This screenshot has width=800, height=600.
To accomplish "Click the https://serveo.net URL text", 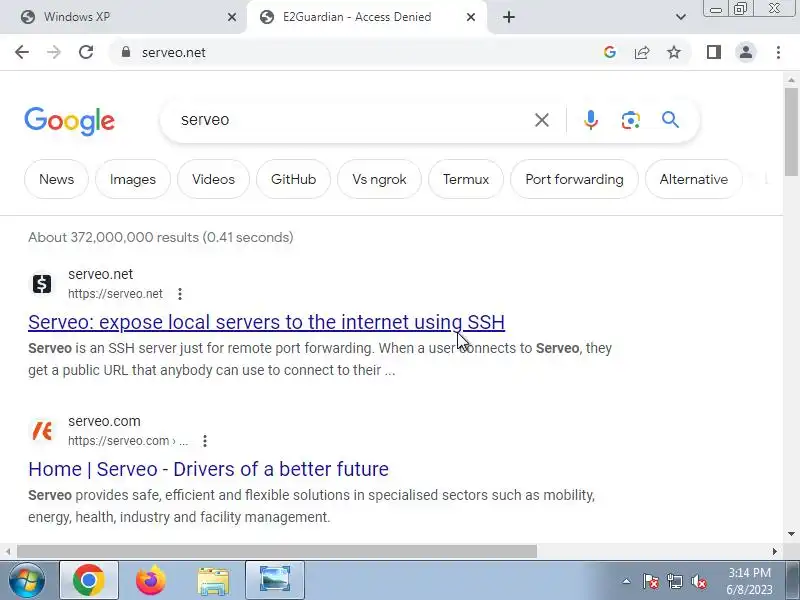I will [115, 294].
